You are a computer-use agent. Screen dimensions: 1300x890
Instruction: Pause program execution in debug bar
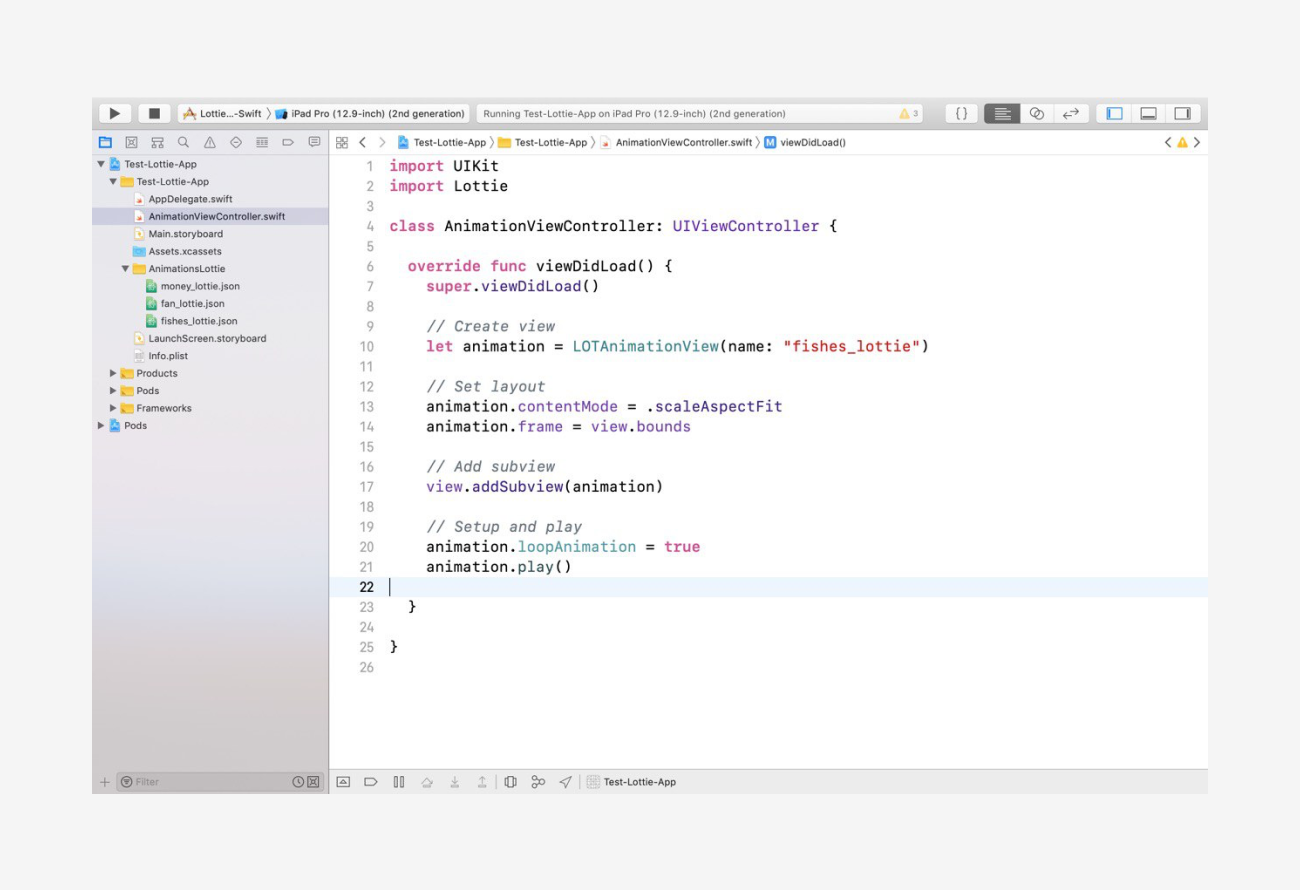pyautogui.click(x=398, y=782)
